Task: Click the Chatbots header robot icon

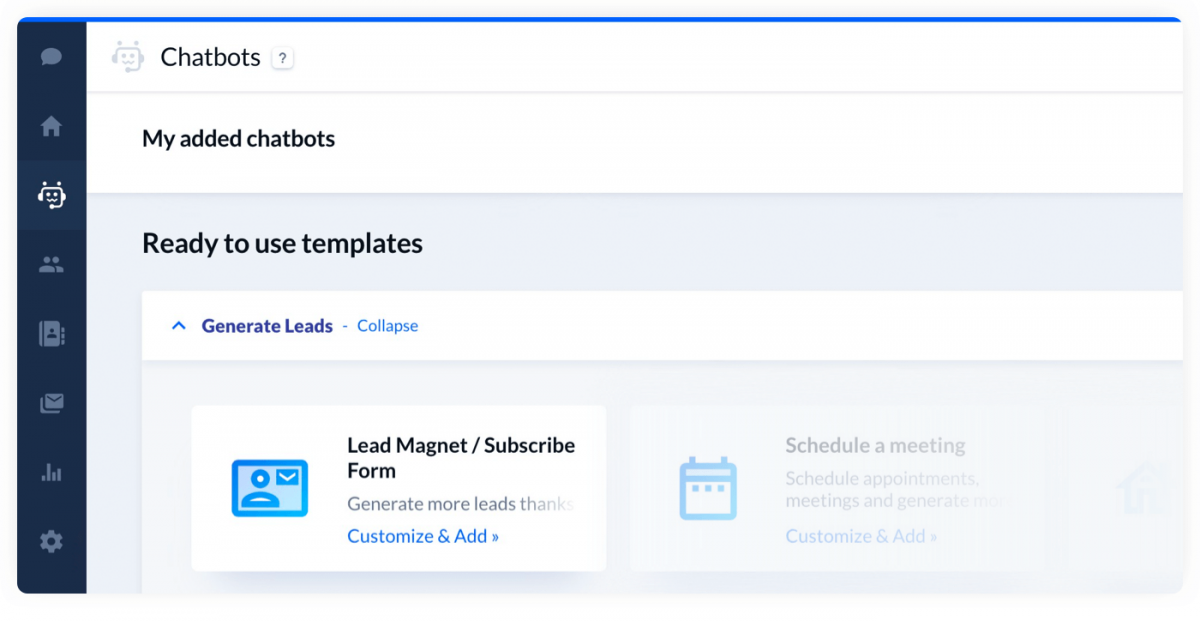Action: tap(128, 57)
